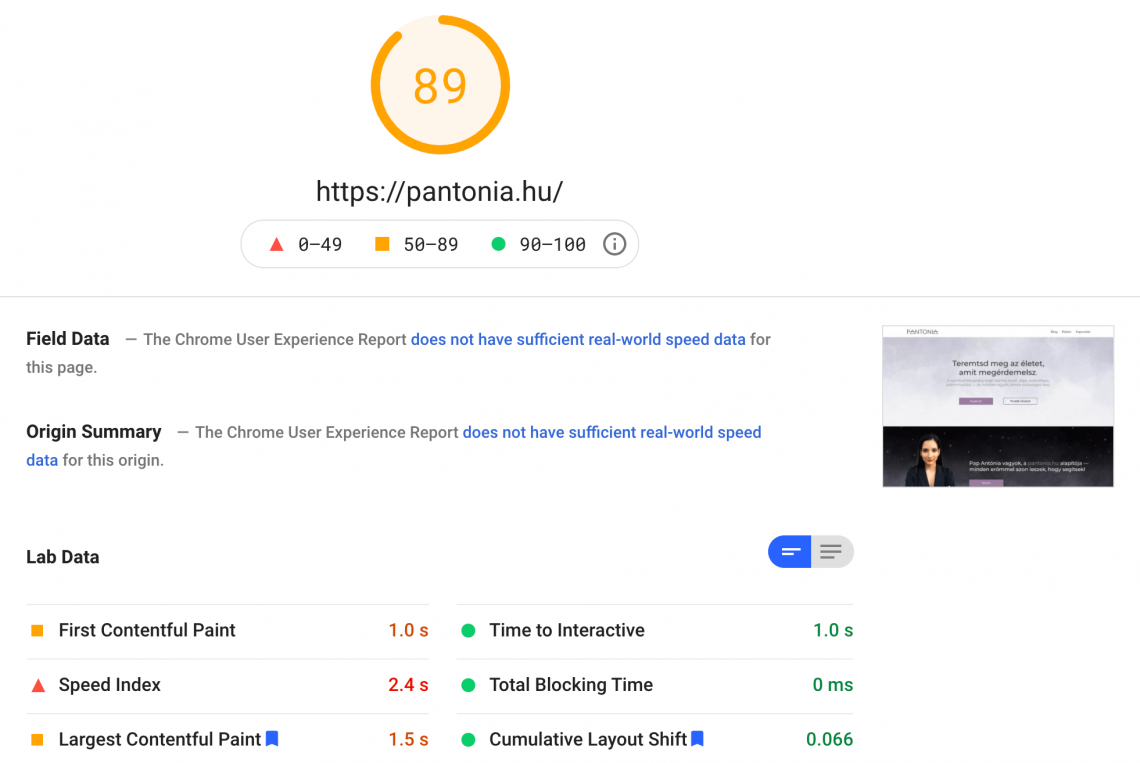
Task: Click the Time to Interactive value 1.0 s
Action: (x=832, y=630)
